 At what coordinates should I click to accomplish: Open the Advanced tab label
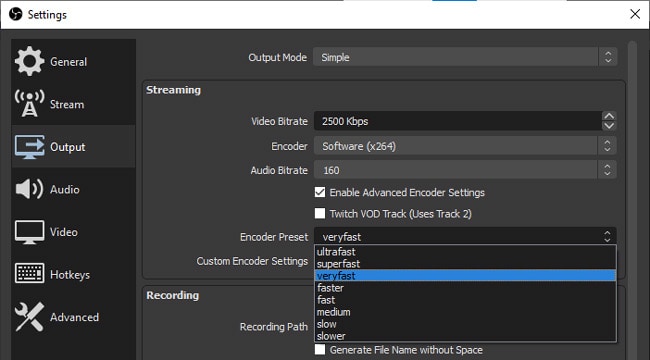(x=74, y=317)
